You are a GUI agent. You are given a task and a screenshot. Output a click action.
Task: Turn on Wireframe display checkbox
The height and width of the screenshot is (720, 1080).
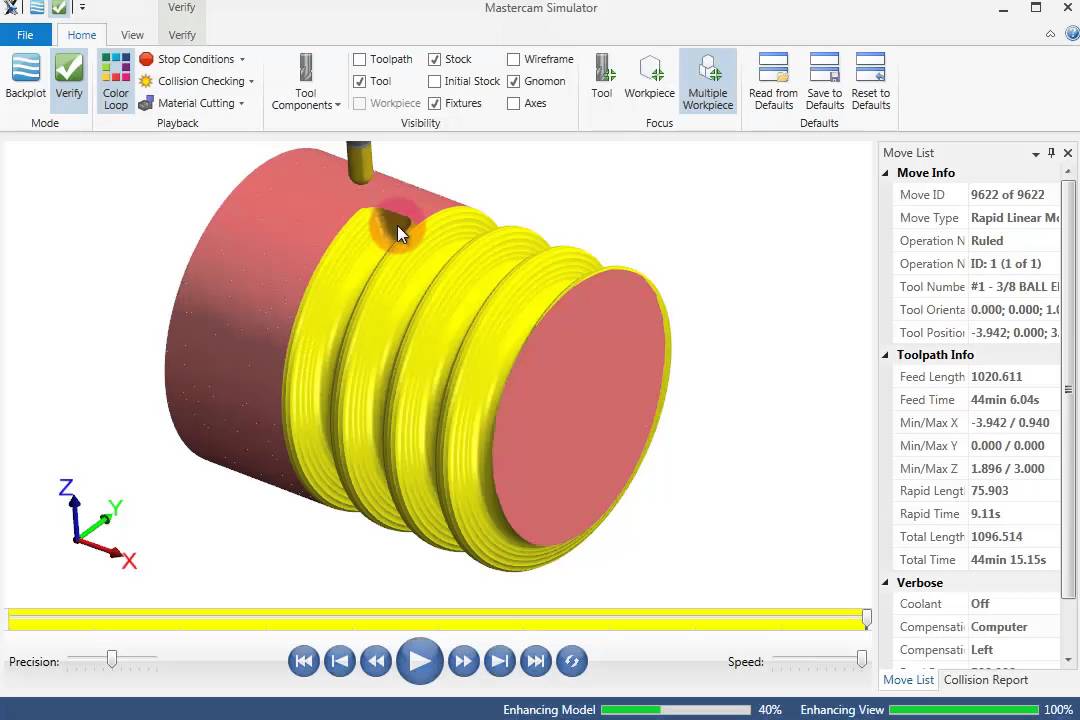[514, 59]
